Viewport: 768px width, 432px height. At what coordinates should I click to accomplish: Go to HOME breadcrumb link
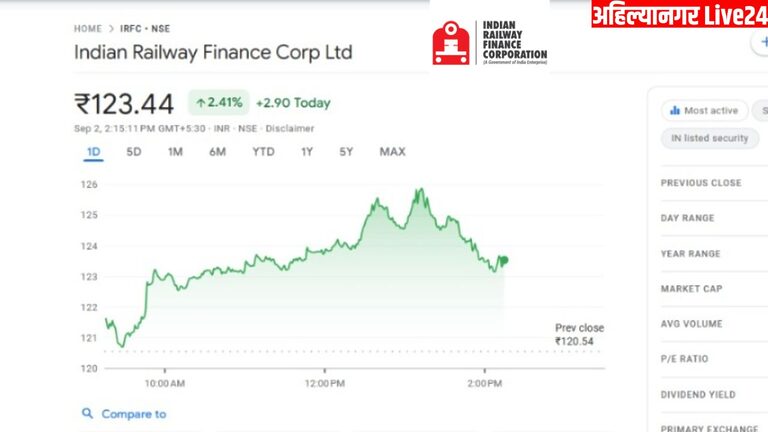pos(87,29)
